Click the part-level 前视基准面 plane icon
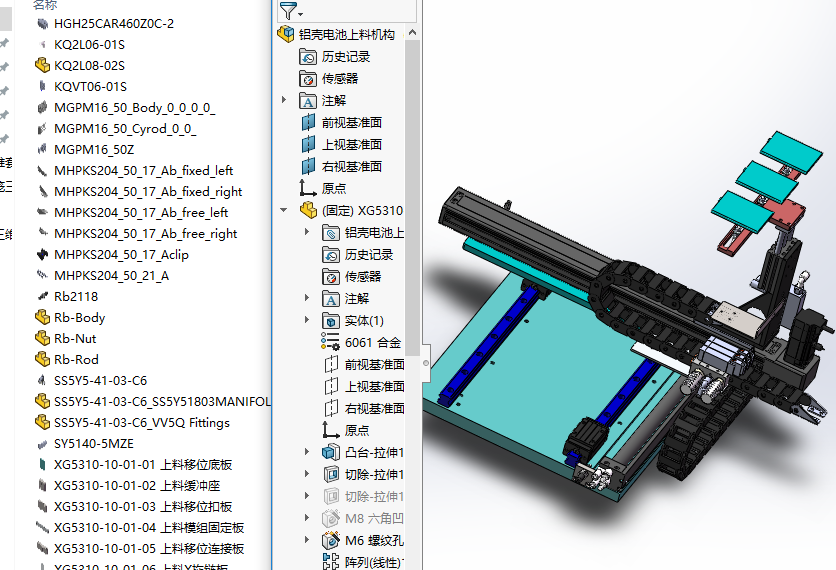 coord(331,364)
